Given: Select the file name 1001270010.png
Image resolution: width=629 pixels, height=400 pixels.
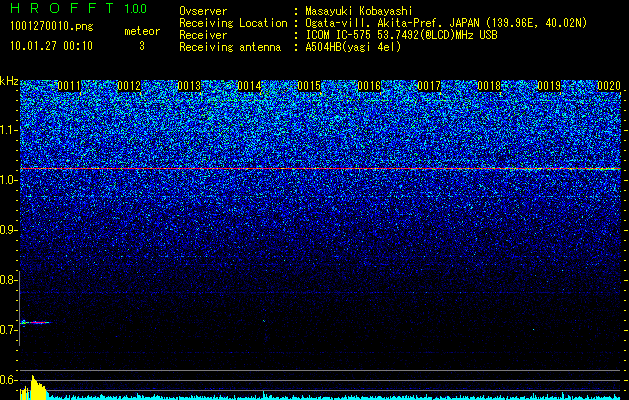Looking at the screenshot, I should 52,26.
